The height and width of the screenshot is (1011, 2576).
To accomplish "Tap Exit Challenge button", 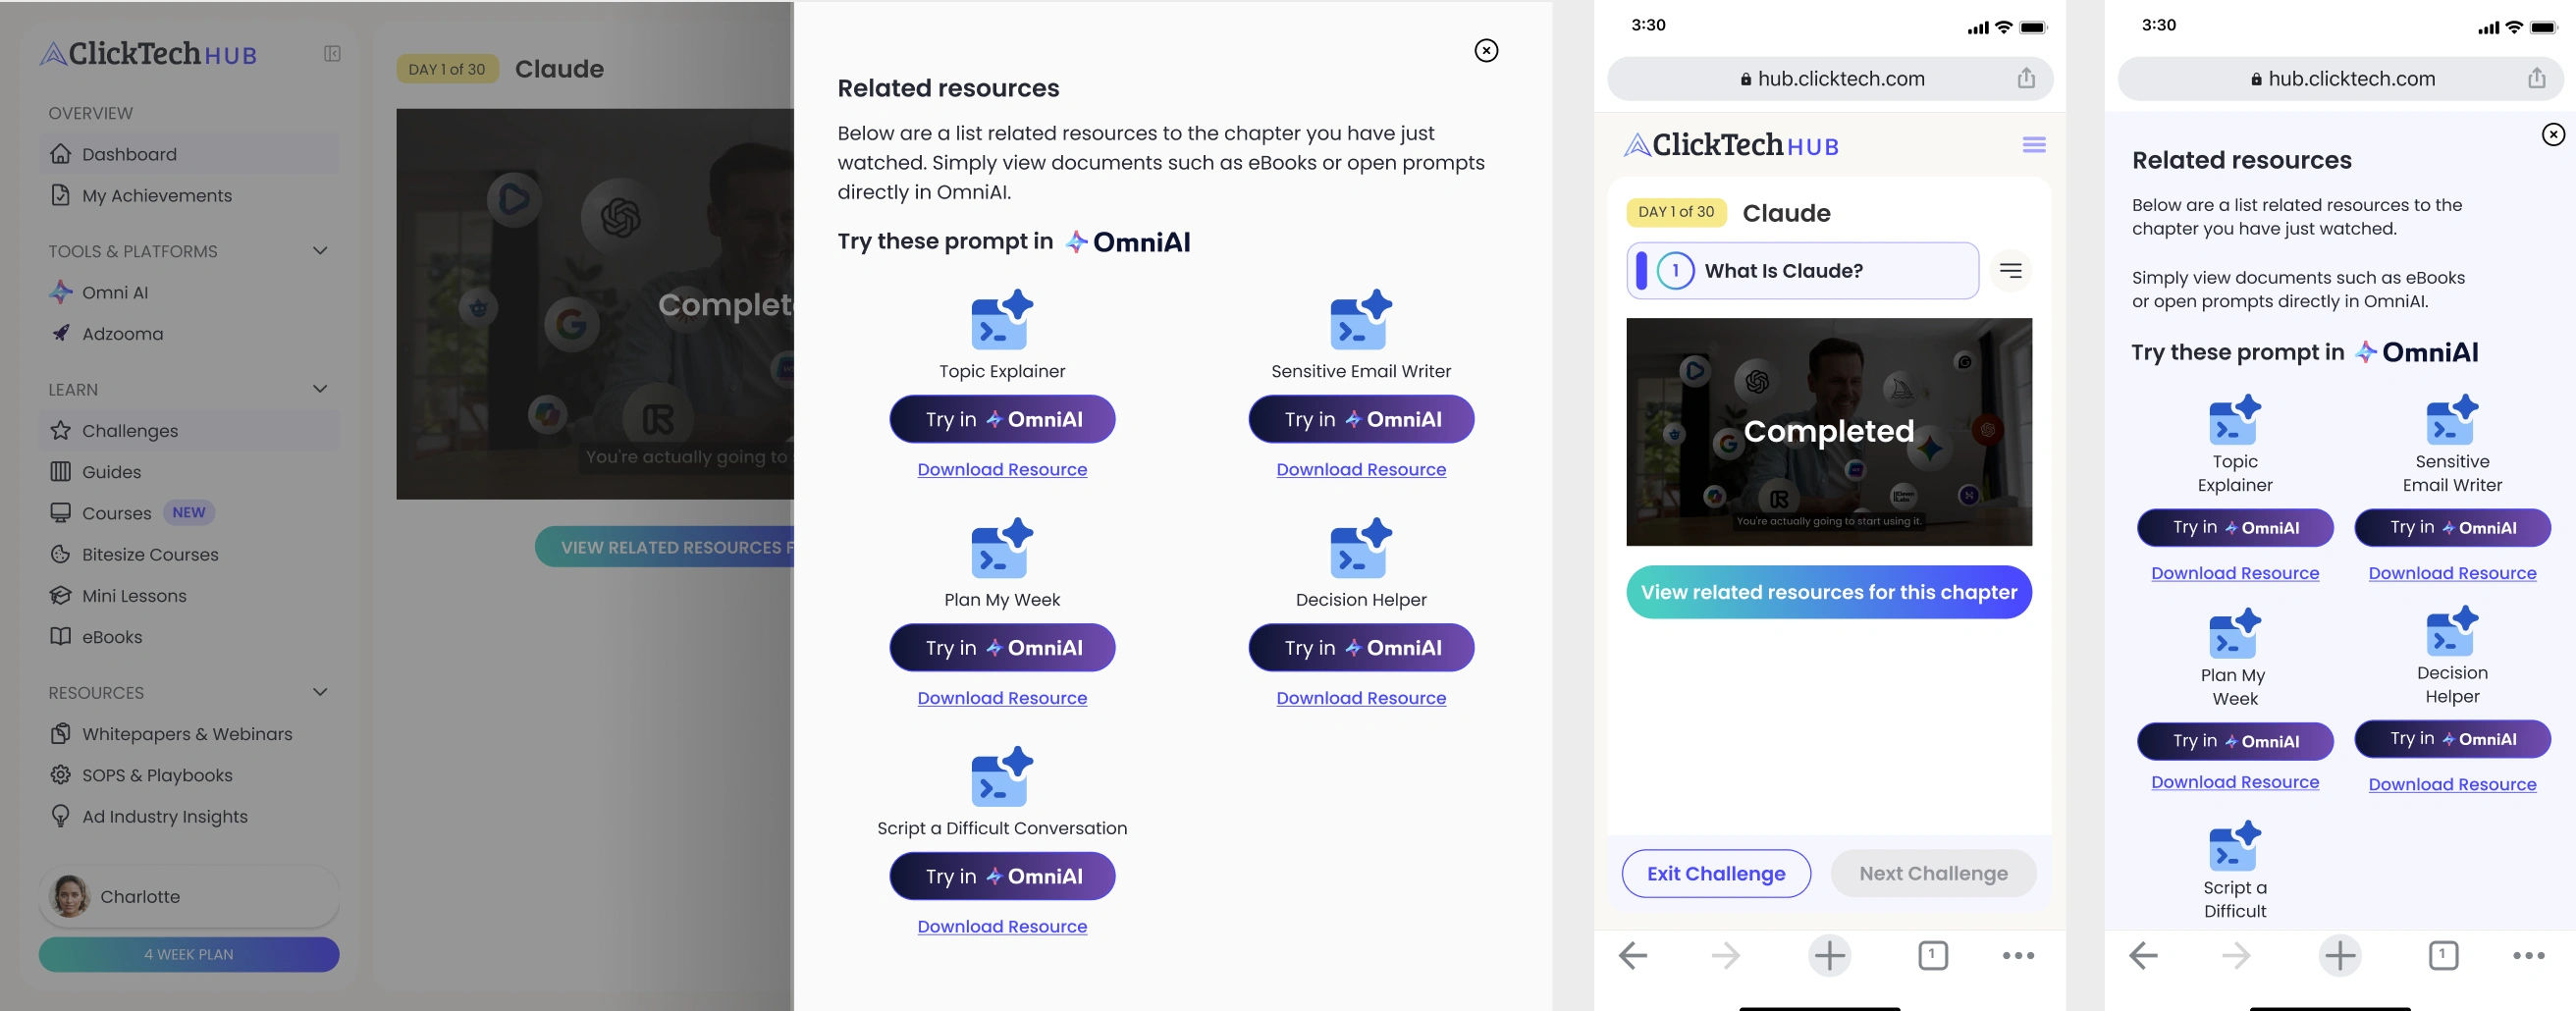I will (1715, 873).
